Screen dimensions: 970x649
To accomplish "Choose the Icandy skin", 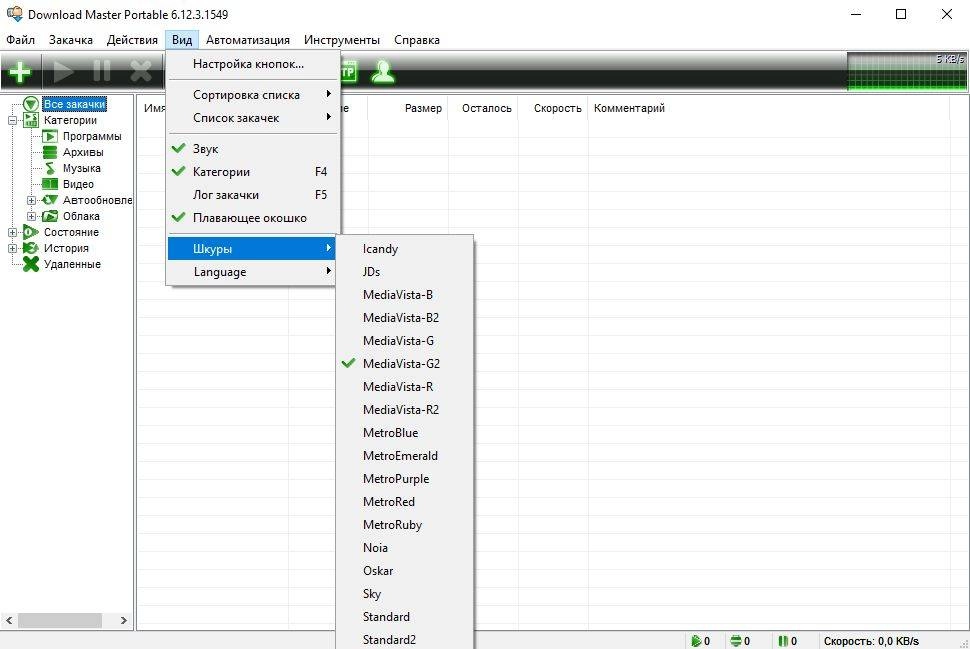I will [x=405, y=249].
